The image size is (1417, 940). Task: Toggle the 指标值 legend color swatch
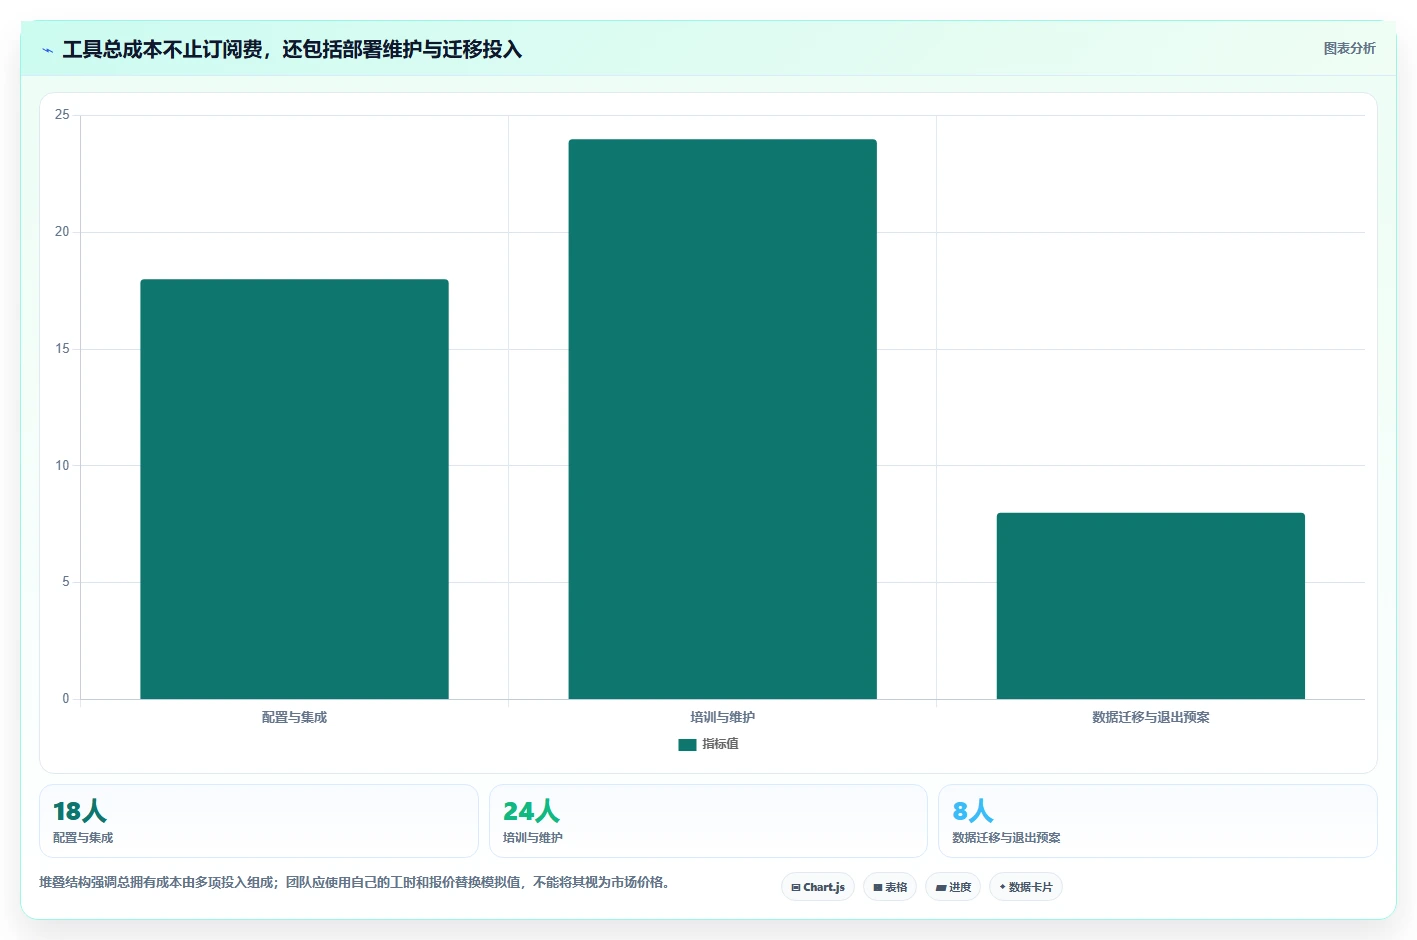[x=687, y=744]
